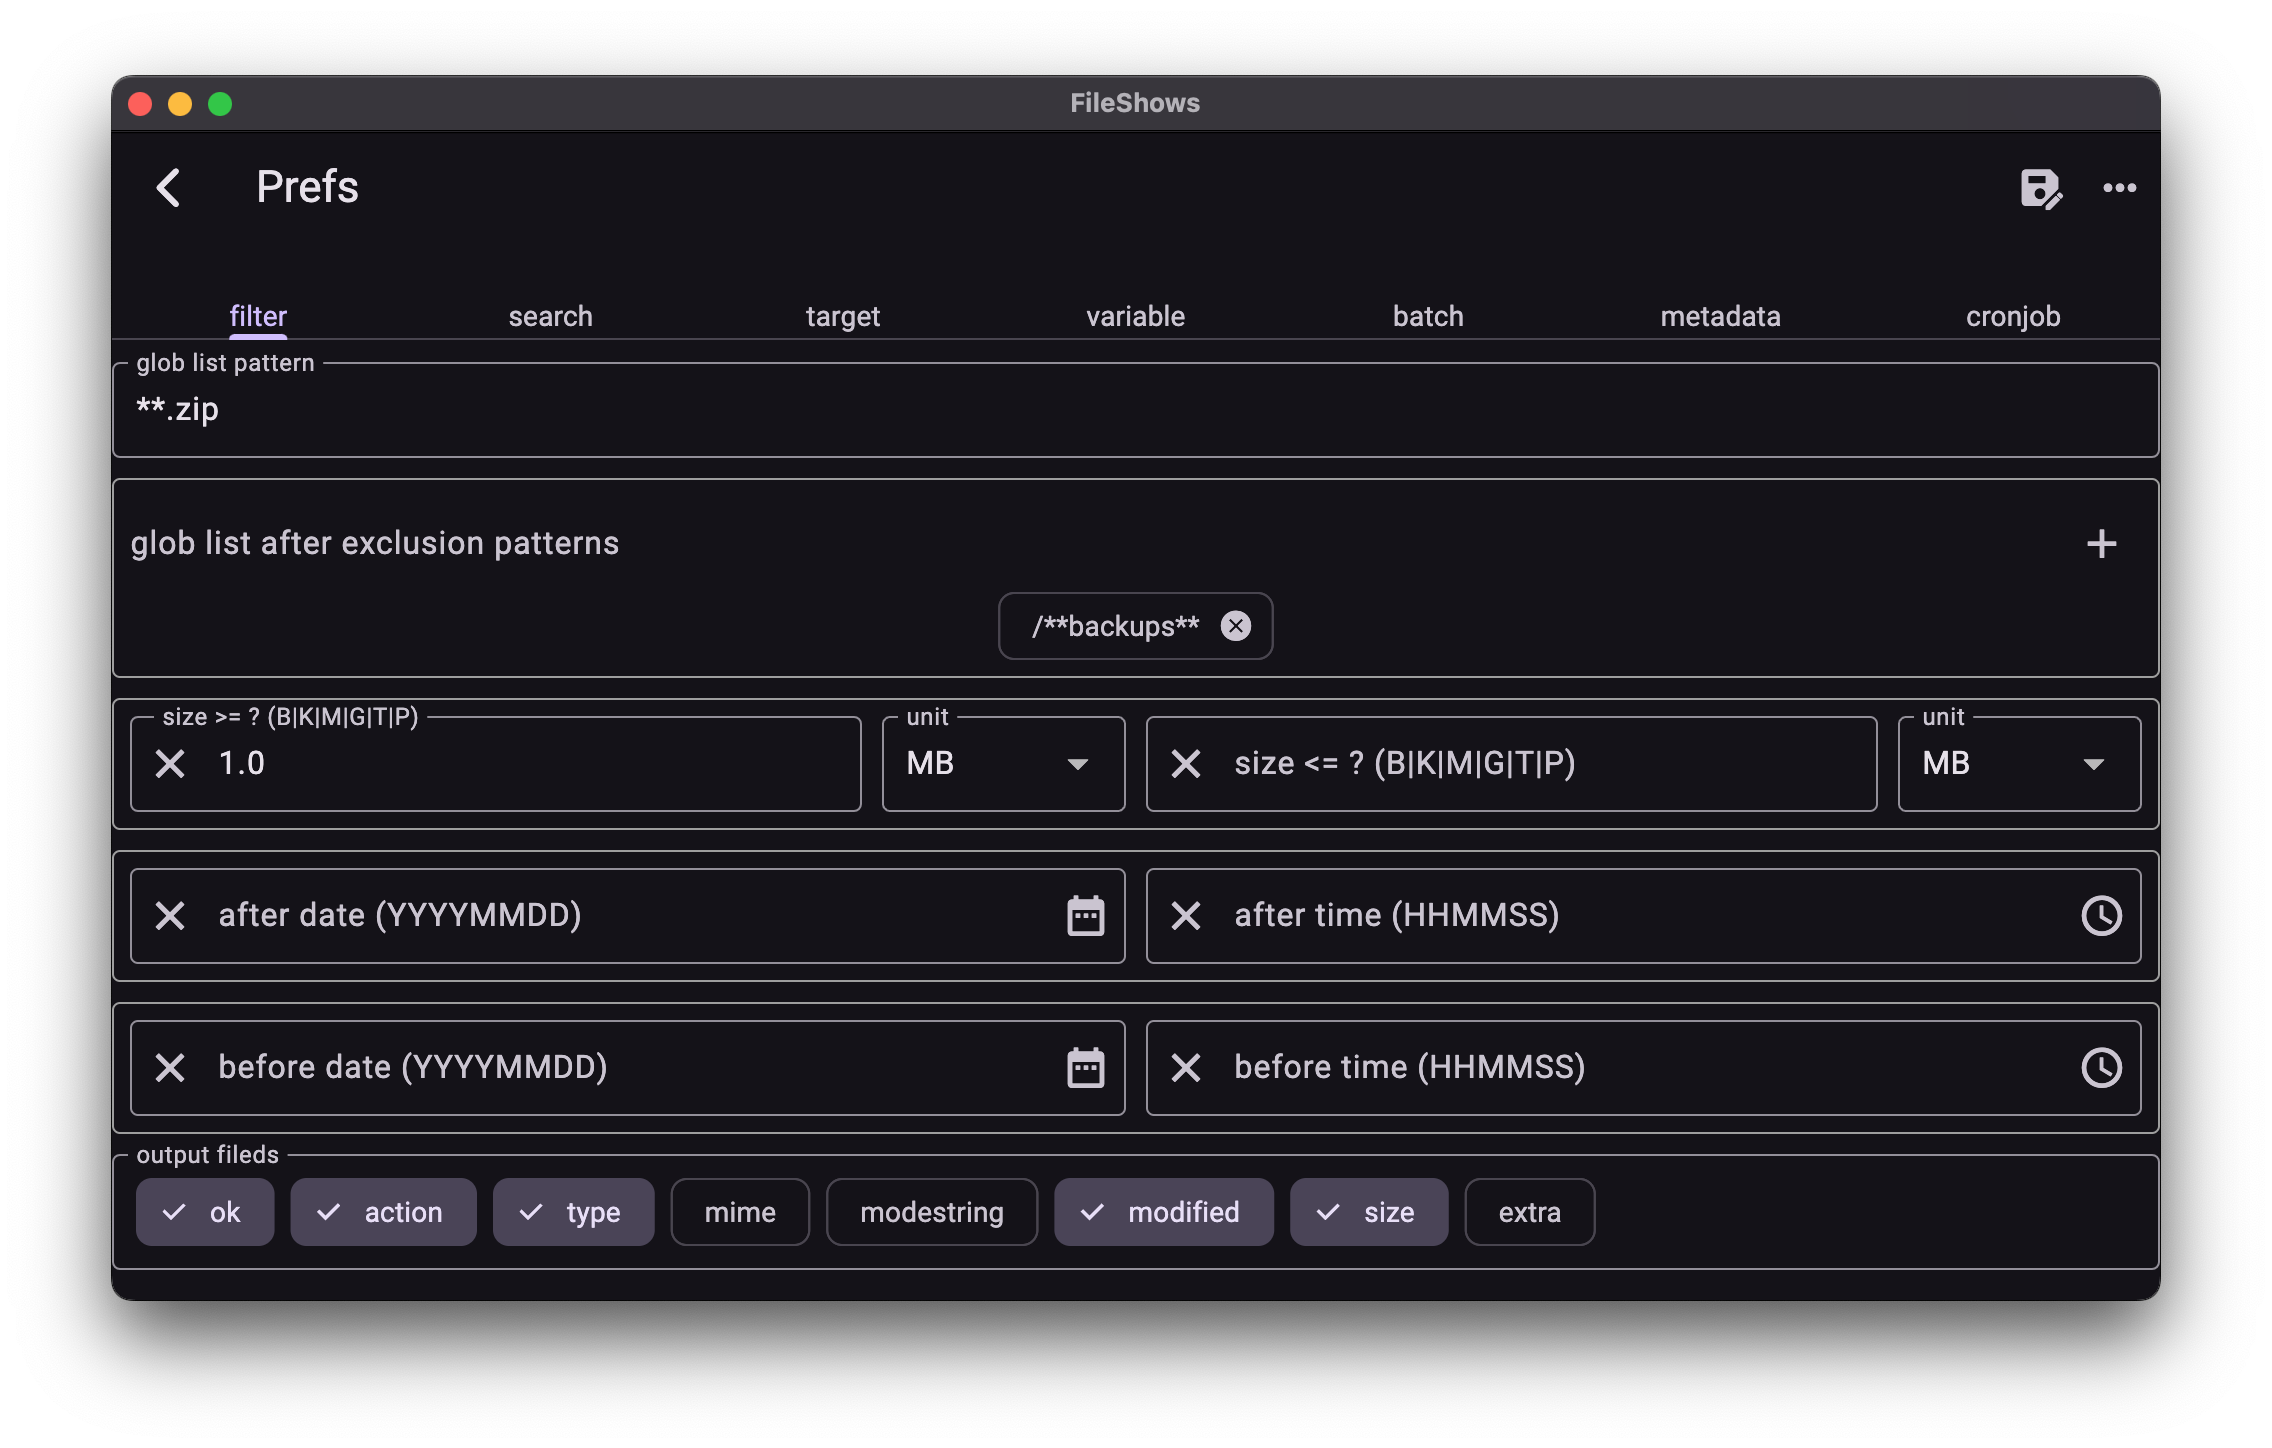Open the clock picker for after time
Screen dimensions: 2272x1448
pyautogui.click(x=2101, y=916)
